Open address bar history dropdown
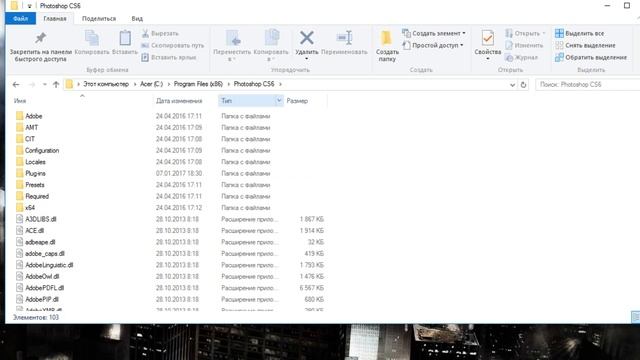 [x=512, y=85]
